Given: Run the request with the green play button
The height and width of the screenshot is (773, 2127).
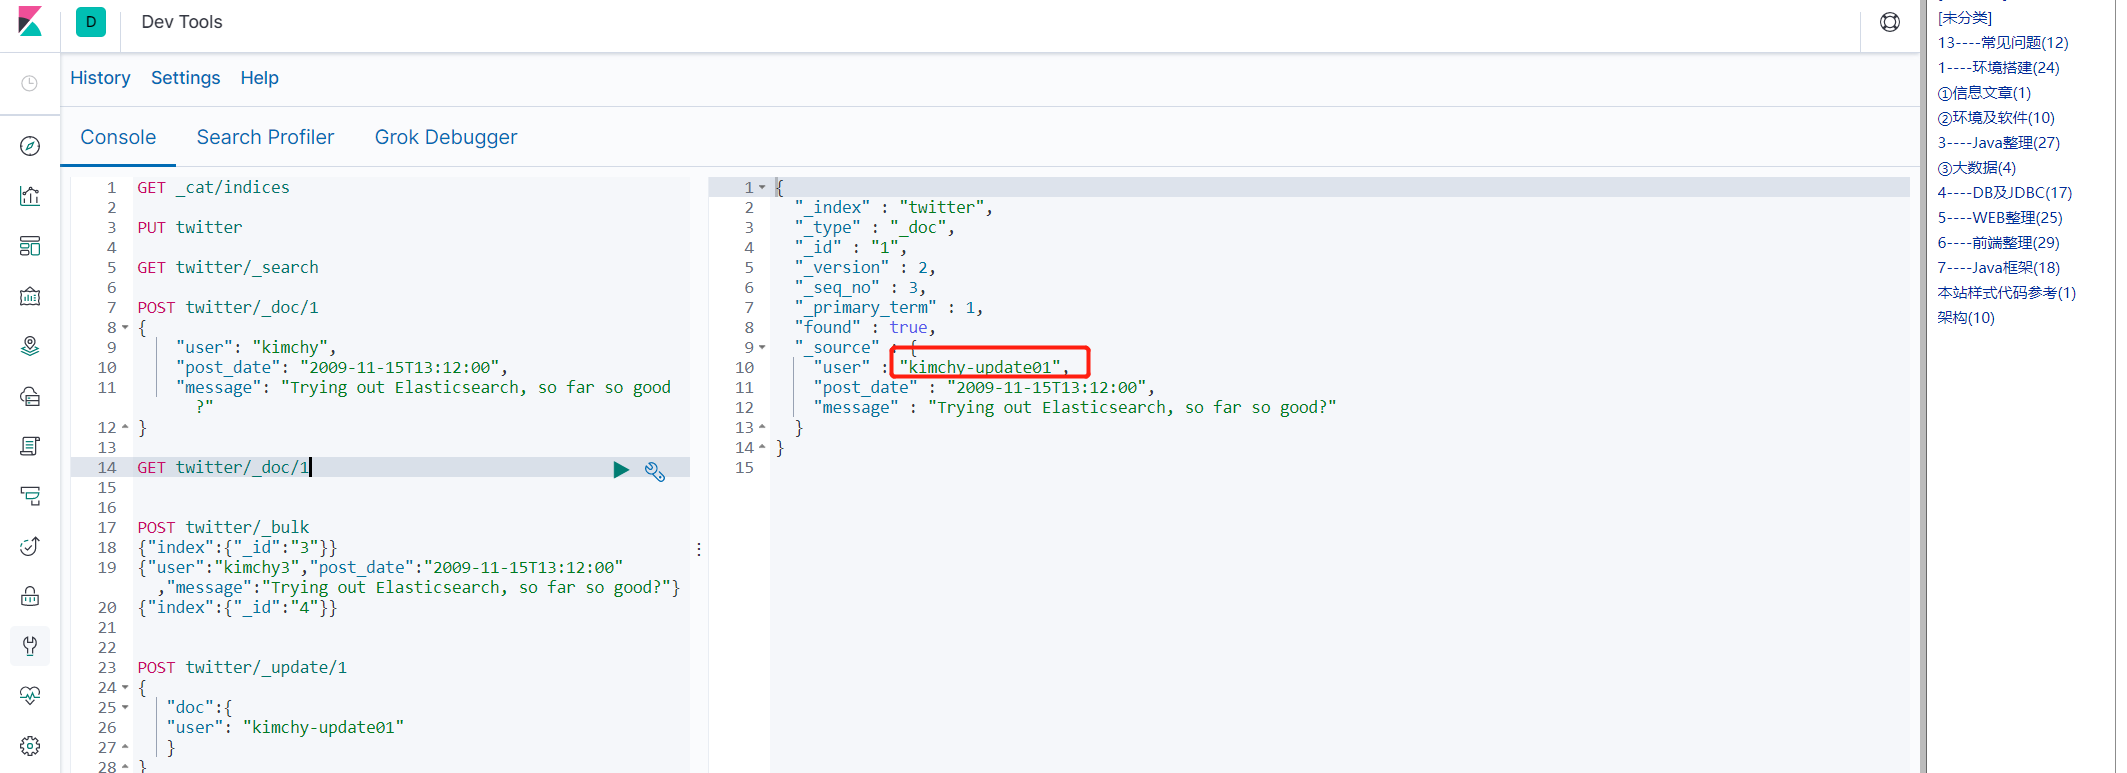Looking at the screenshot, I should click(x=621, y=469).
